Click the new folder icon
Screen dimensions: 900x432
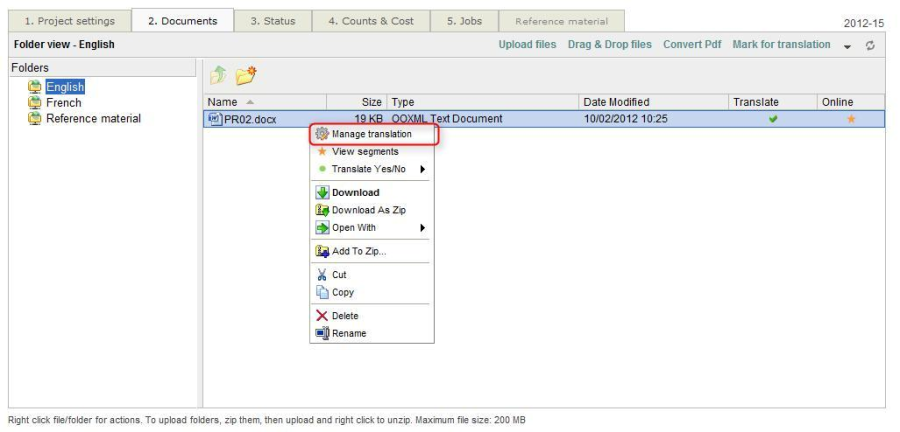[246, 75]
